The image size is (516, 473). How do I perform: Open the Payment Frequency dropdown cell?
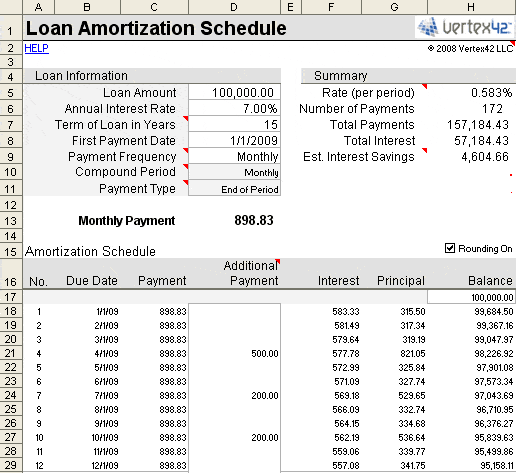(234, 156)
